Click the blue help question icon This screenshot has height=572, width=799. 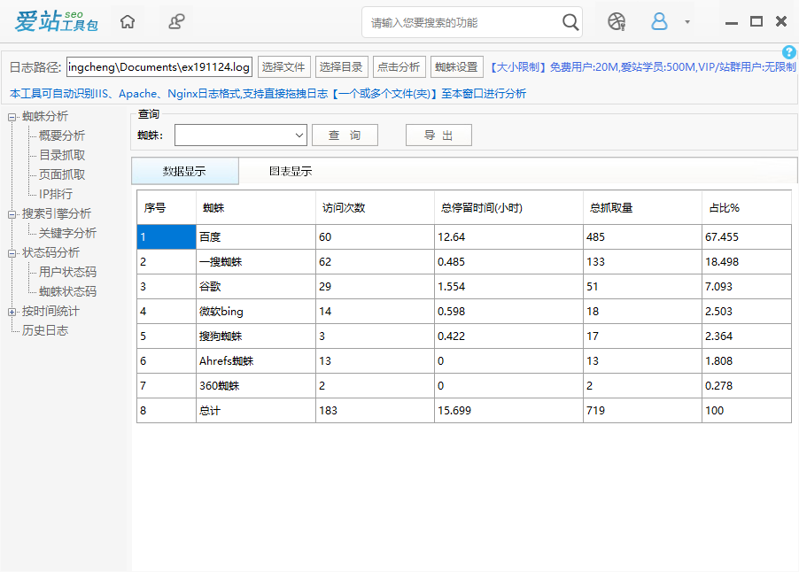789,52
